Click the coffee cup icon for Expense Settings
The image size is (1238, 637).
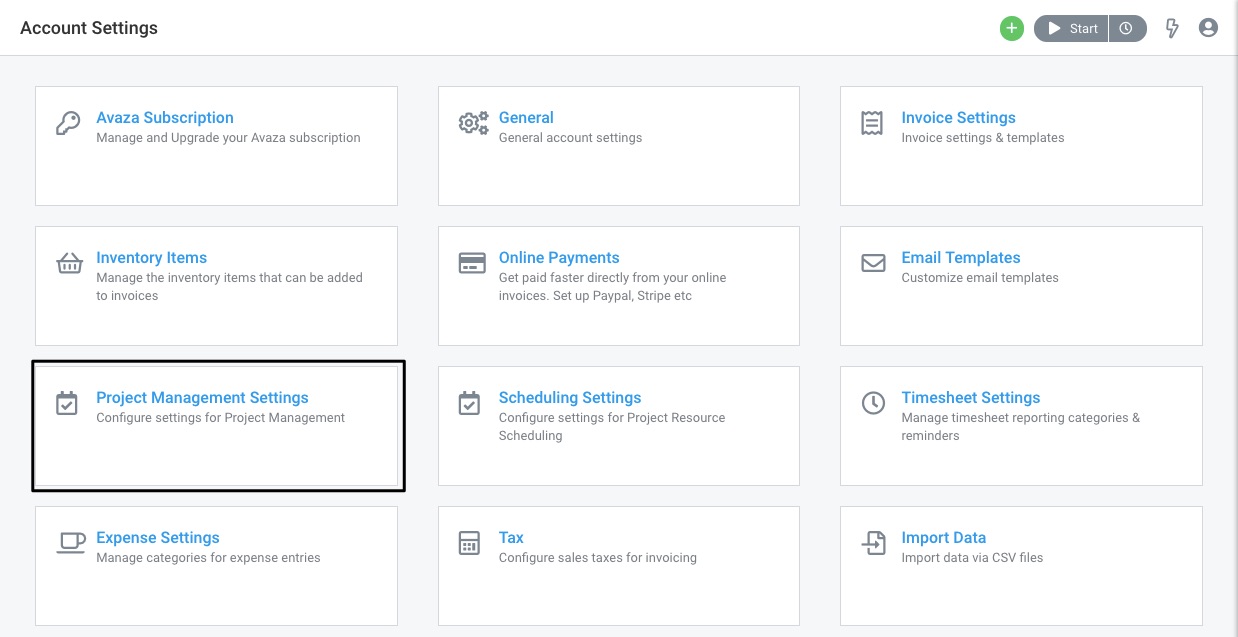pos(71,543)
